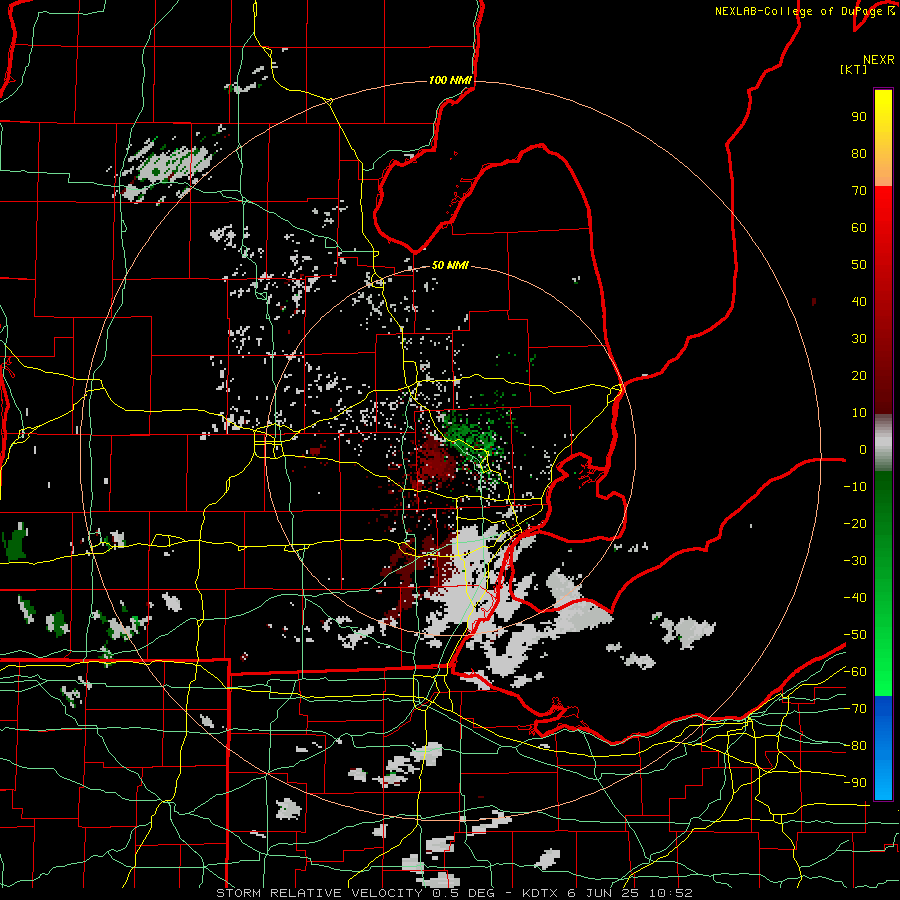Screen dimensions: 900x900
Task: Click the 30 value on velocity scale
Action: [859, 339]
